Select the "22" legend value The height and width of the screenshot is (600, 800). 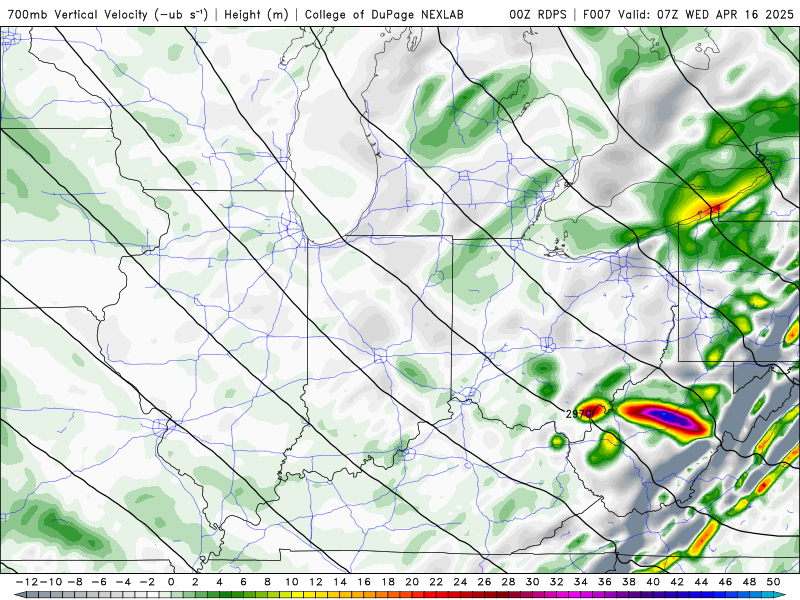tap(436, 582)
